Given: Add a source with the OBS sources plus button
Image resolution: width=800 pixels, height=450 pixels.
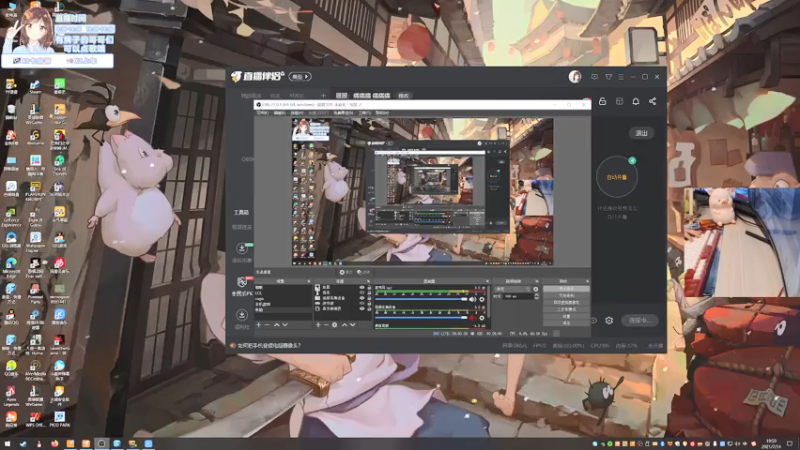Looking at the screenshot, I should pos(318,324).
